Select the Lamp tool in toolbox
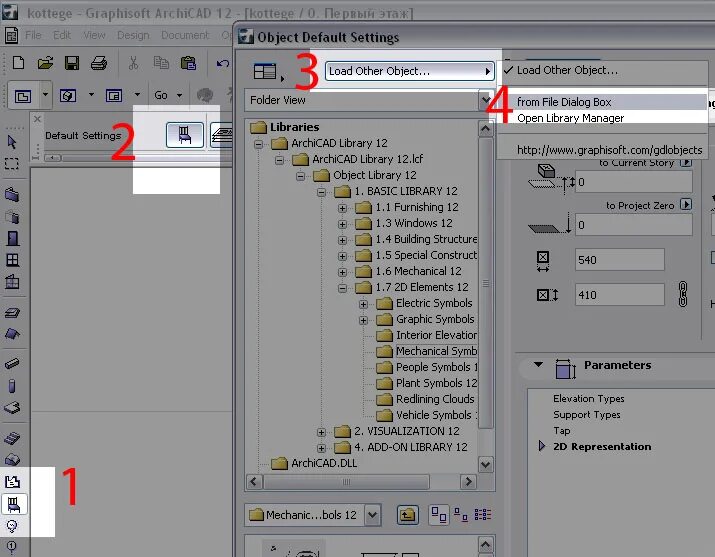Screen dimensions: 715x557 click(12, 526)
